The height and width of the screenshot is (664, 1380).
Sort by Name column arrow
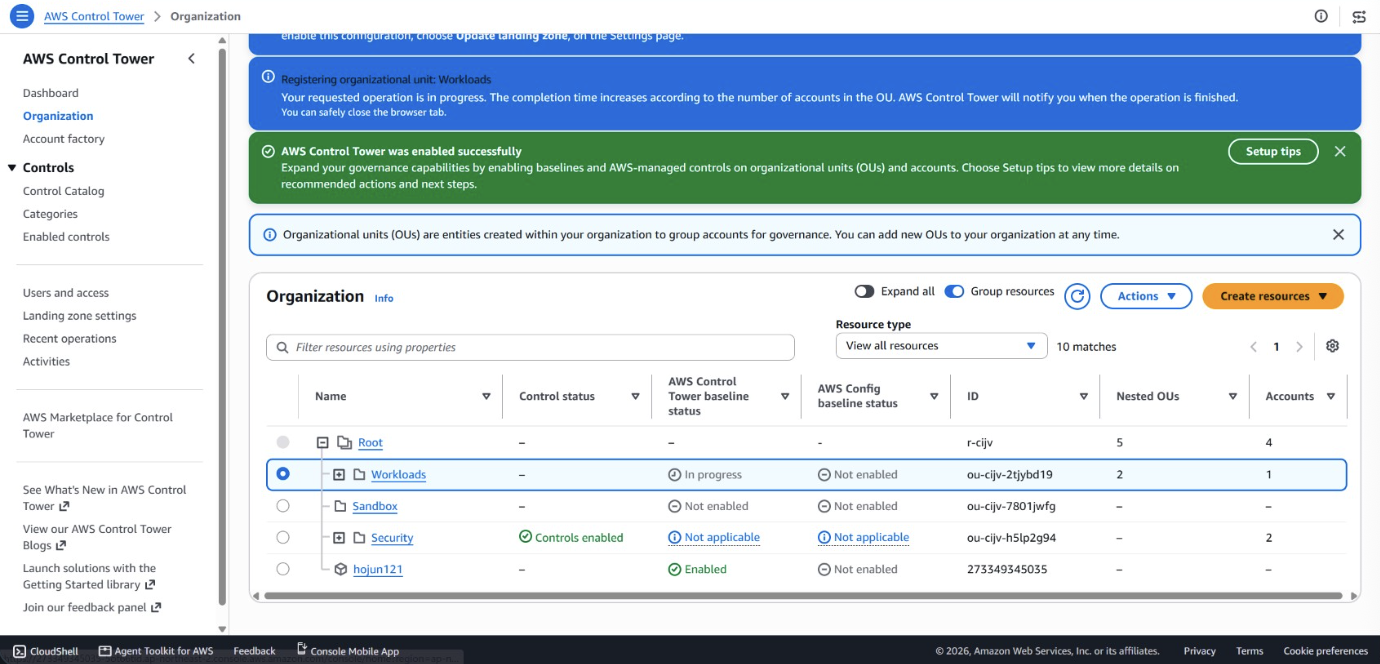coord(486,396)
